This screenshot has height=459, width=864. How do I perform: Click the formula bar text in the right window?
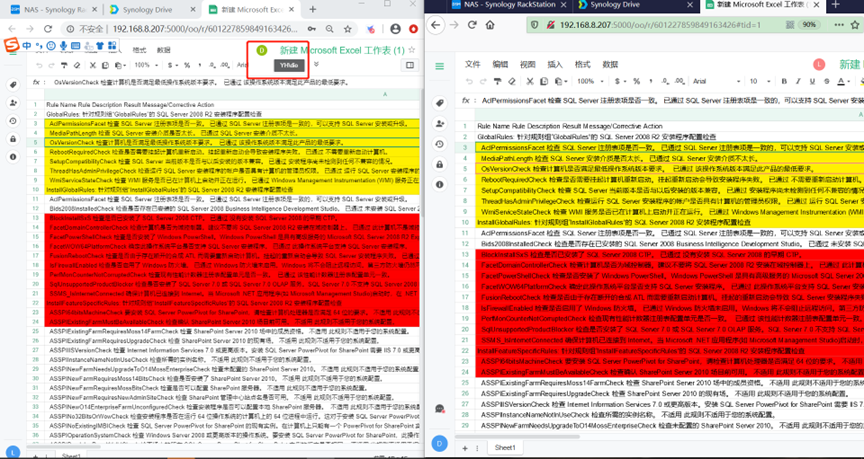[x=672, y=100]
